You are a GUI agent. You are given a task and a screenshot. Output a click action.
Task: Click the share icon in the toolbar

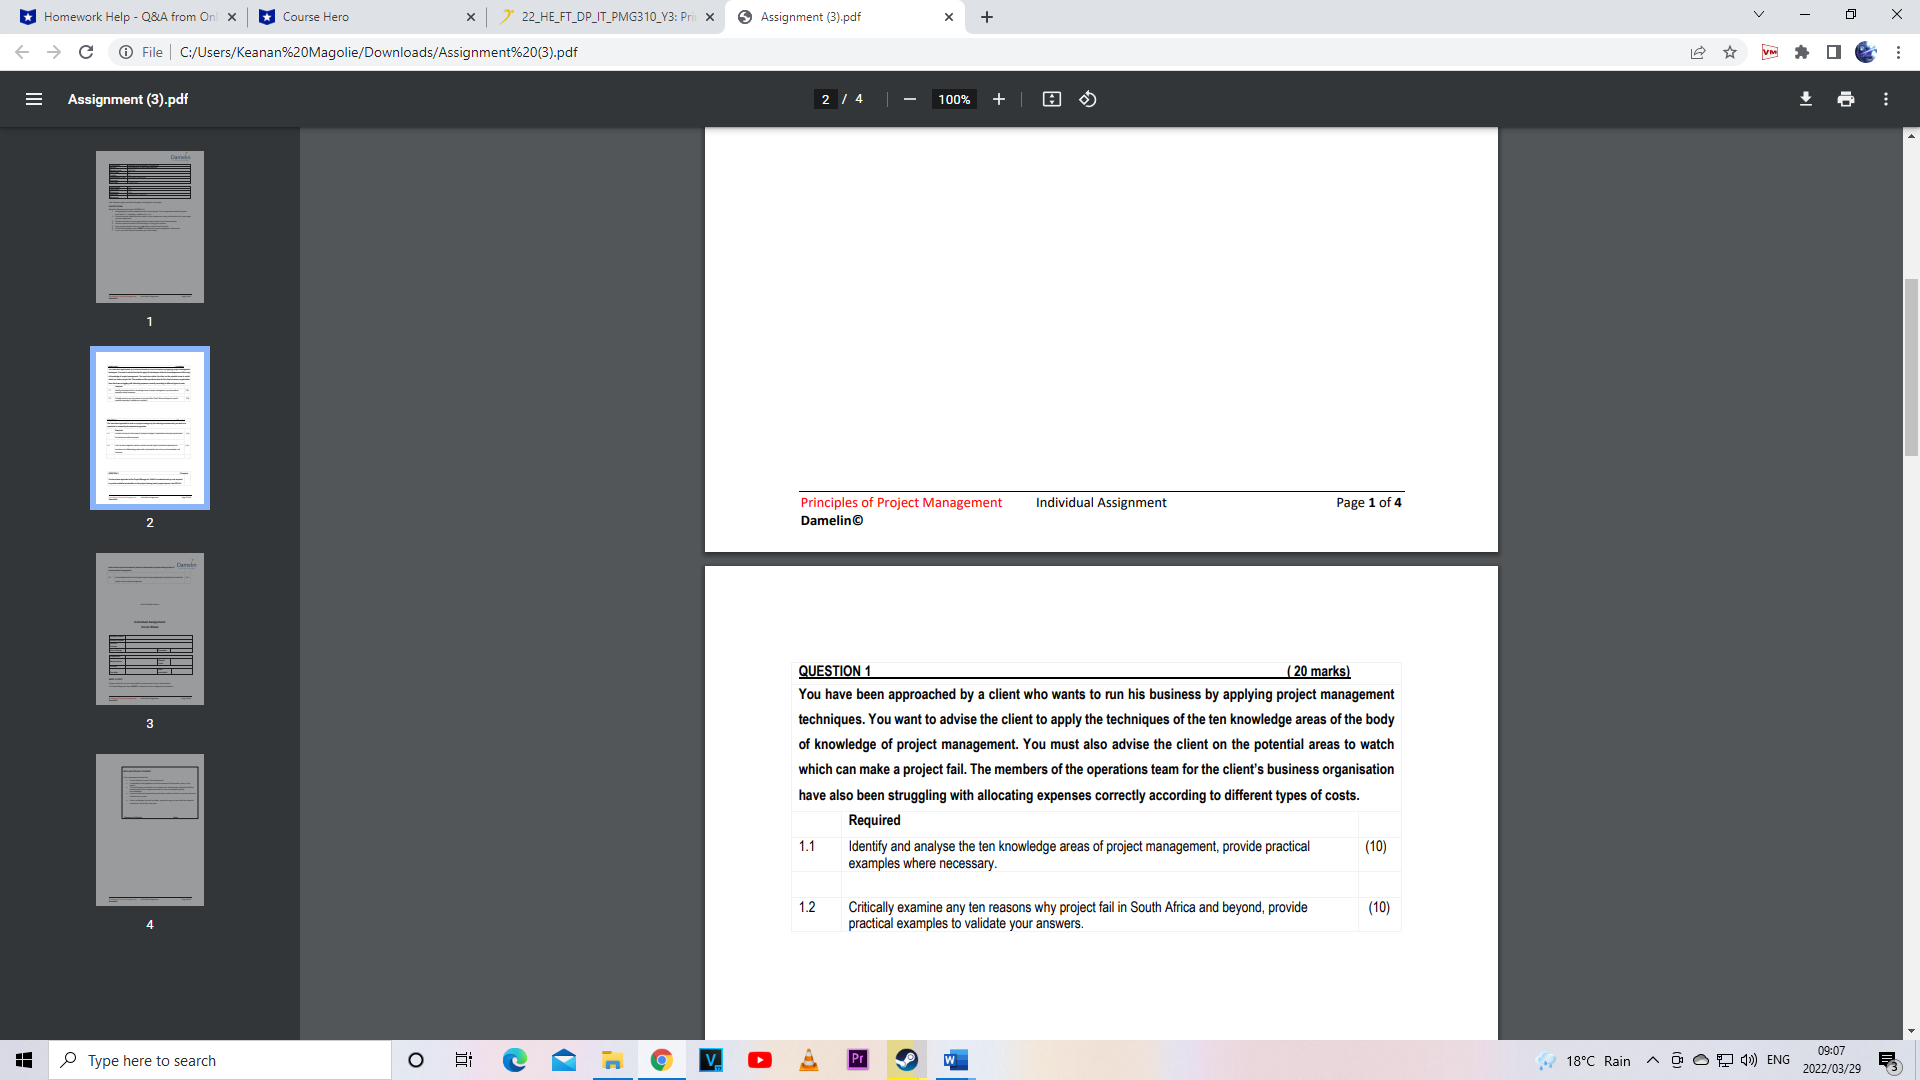[x=1698, y=52]
